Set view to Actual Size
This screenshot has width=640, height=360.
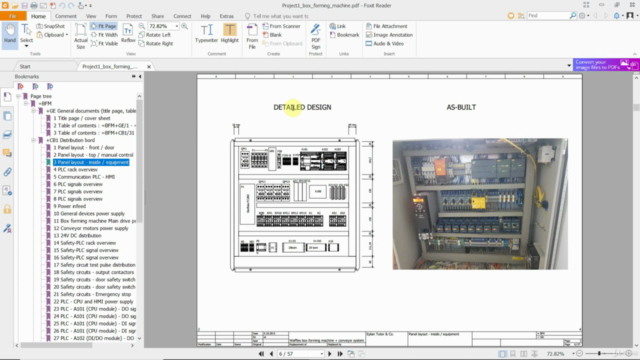point(80,37)
